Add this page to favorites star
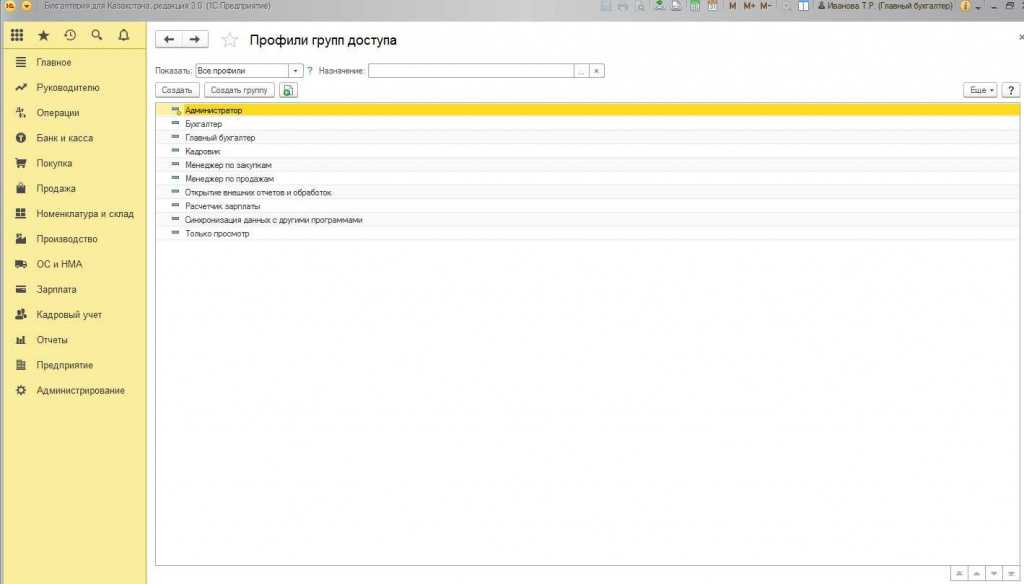Image resolution: width=1024 pixels, height=584 pixels. [x=230, y=40]
